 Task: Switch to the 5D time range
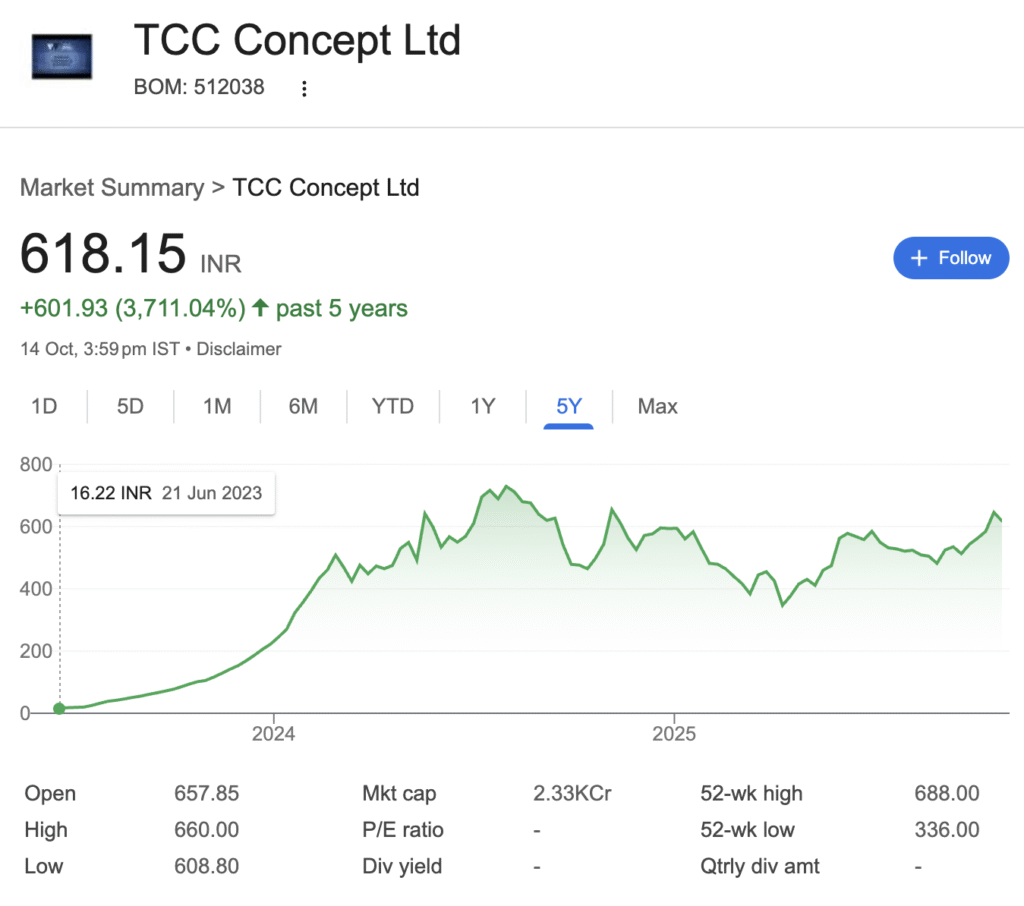[x=130, y=407]
